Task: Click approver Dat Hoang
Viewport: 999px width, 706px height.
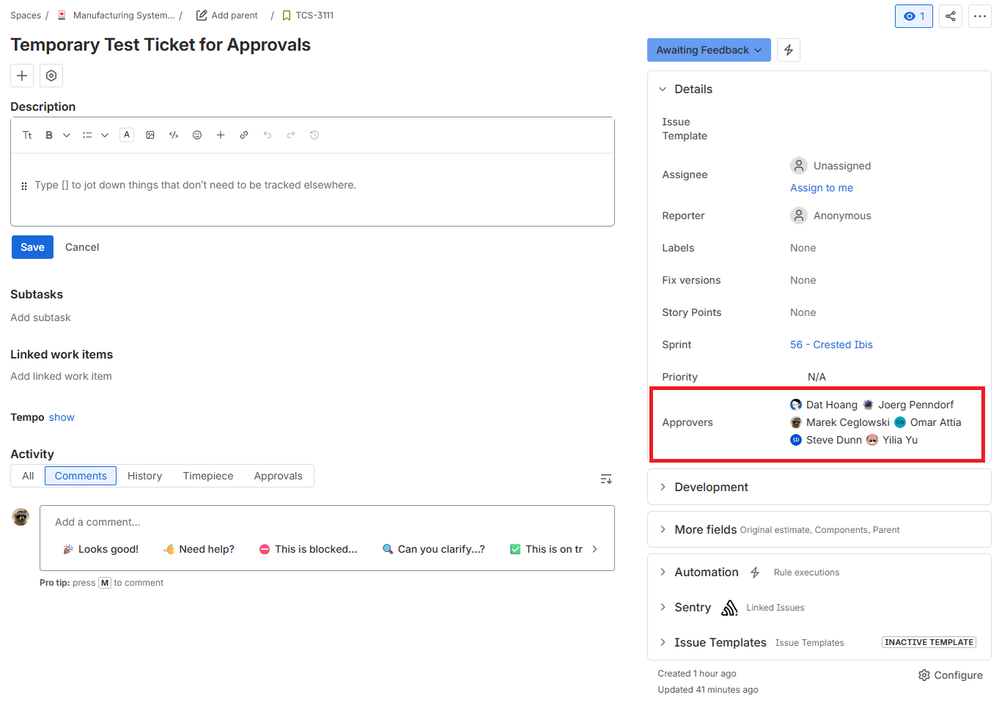Action: point(823,405)
